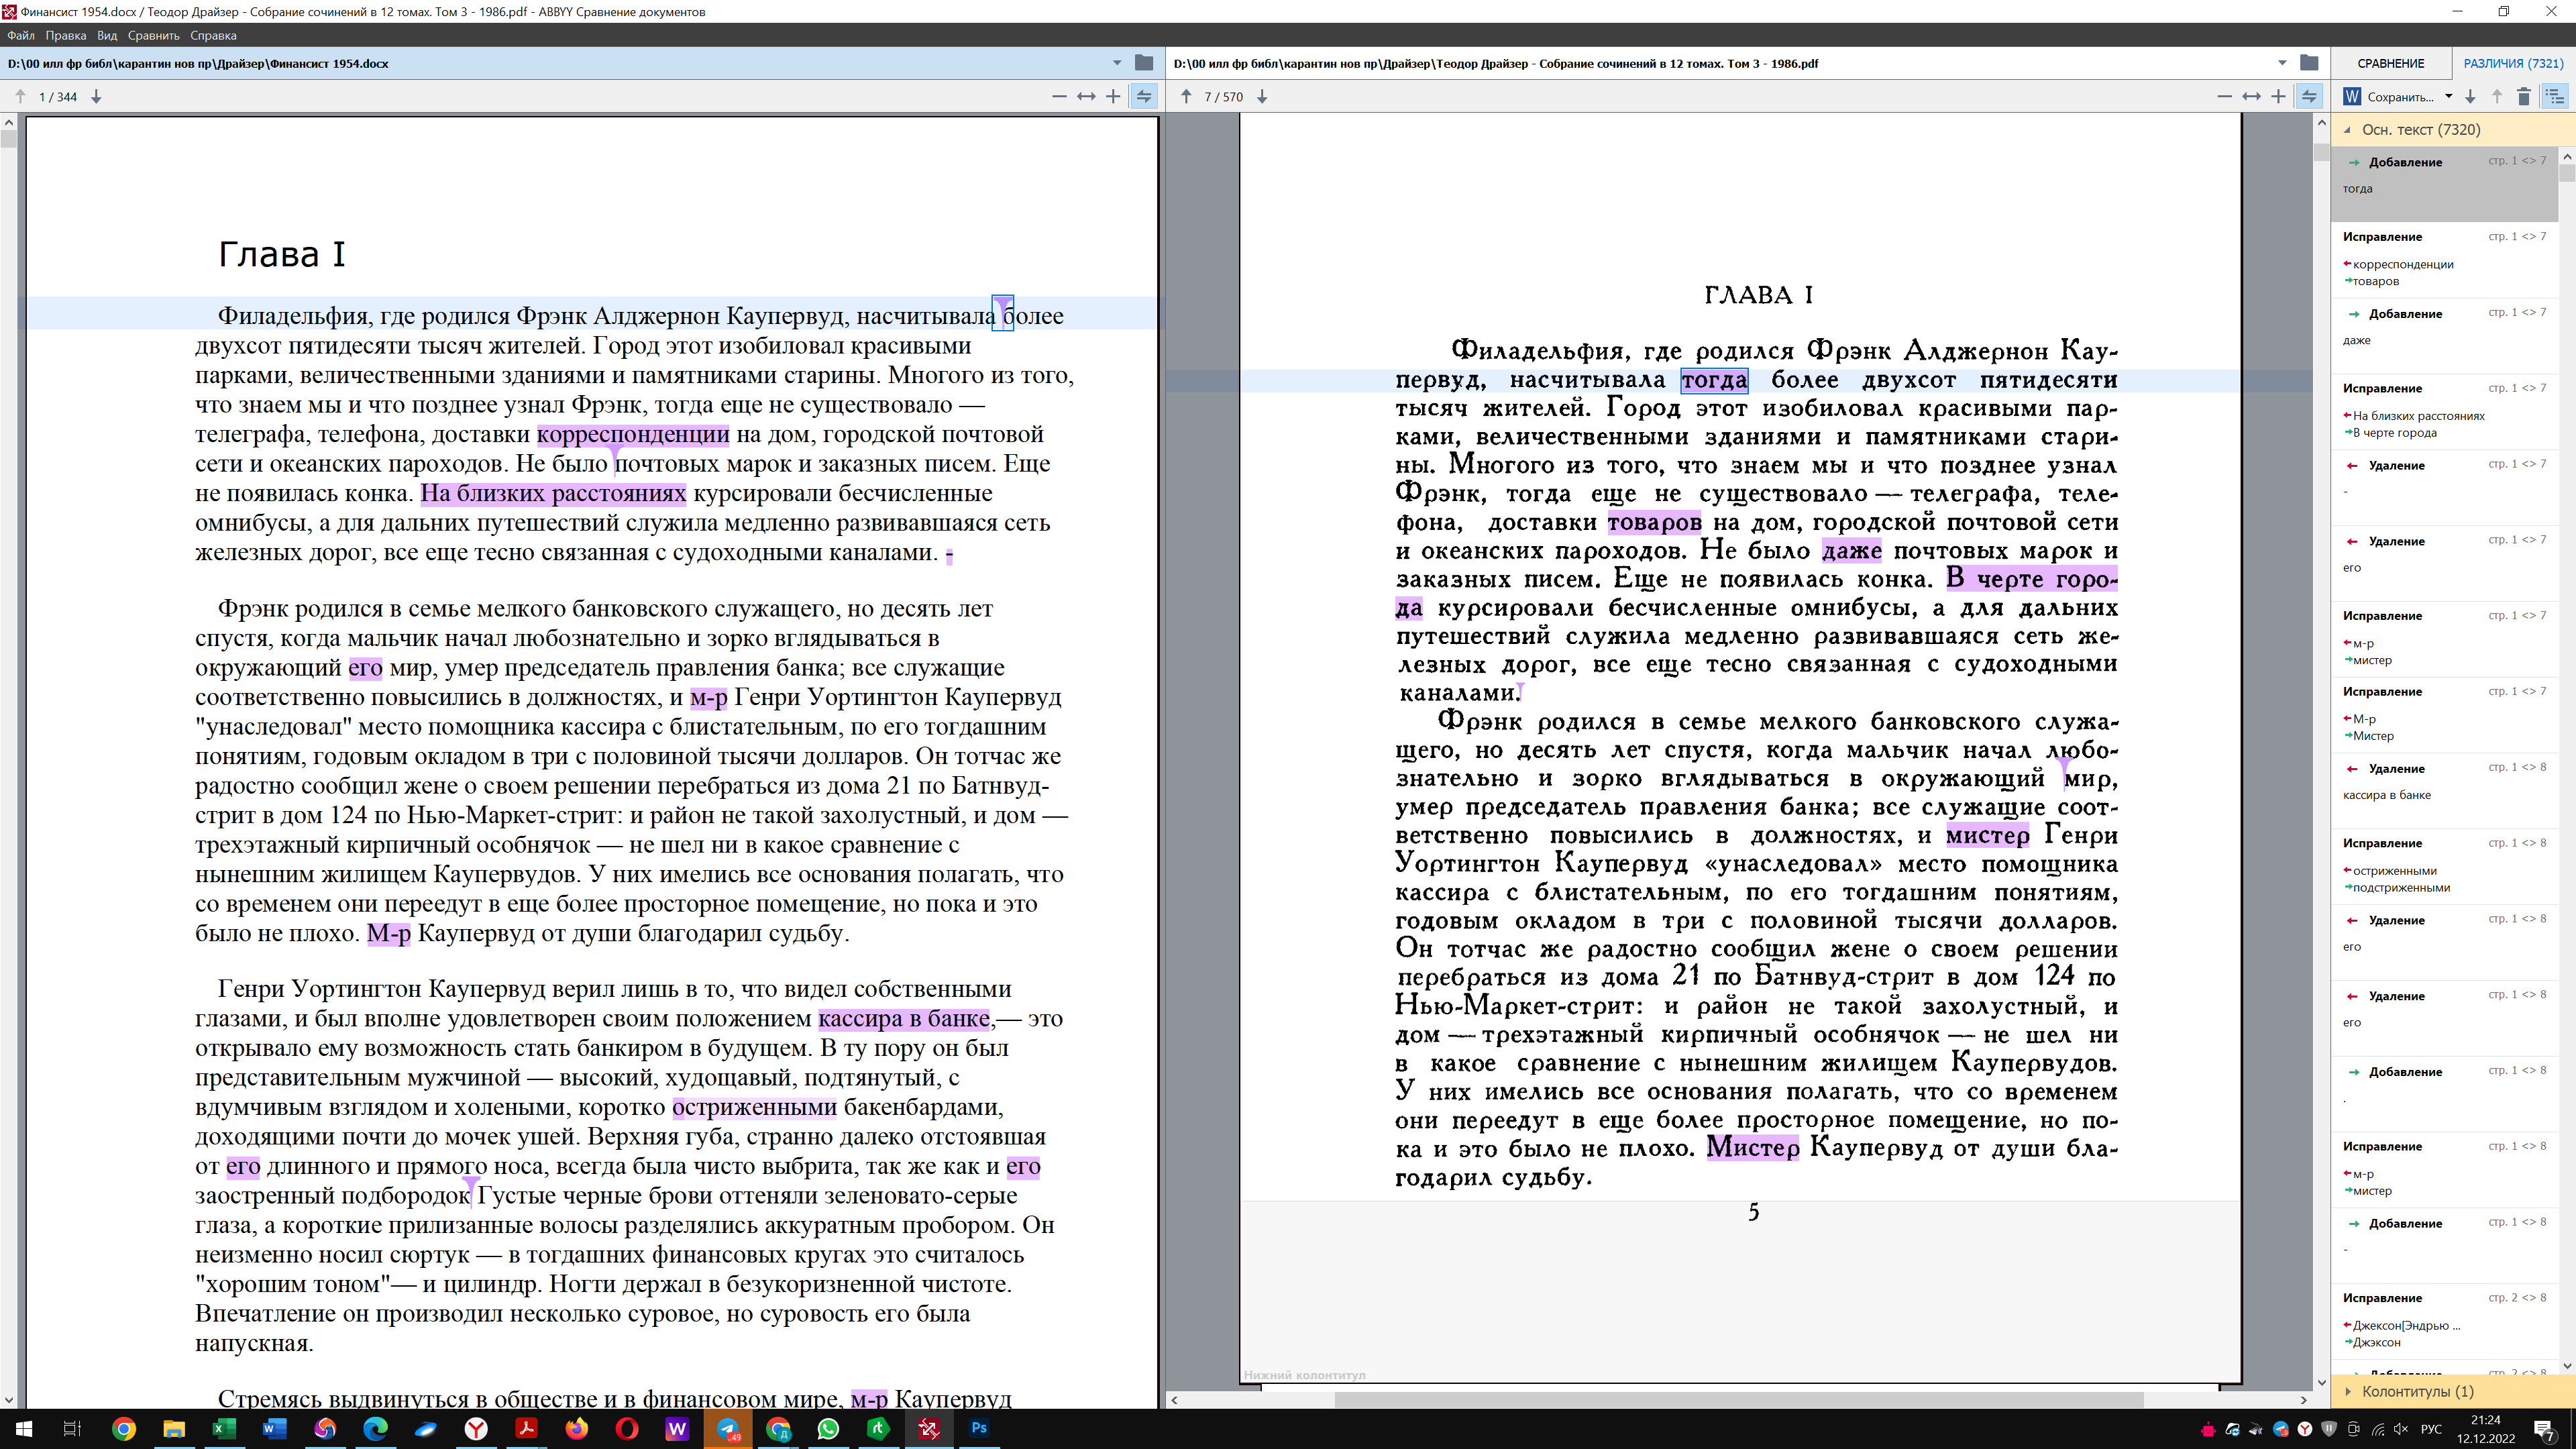Viewport: 2576px width, 1449px height.
Task: Fit right PDF to width
Action: (2251, 97)
